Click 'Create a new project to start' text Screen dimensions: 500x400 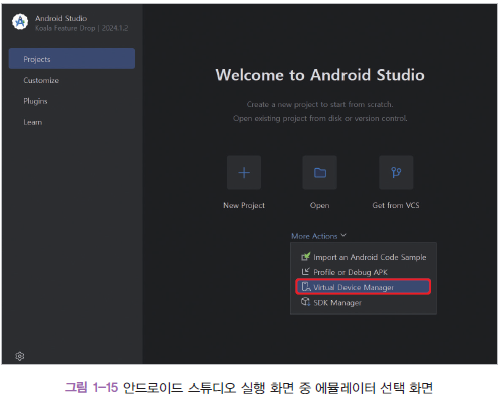(x=320, y=104)
